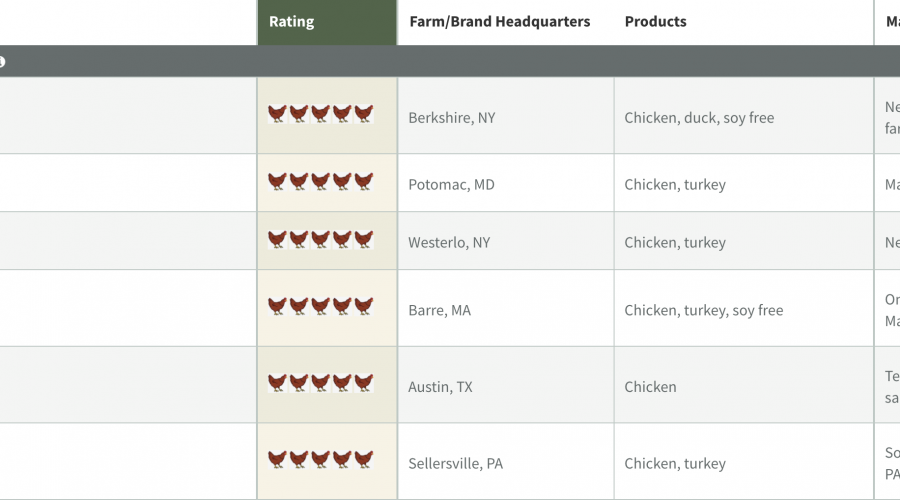Click the 'Chicken, duck, soy free' products cell
Image resolution: width=900 pixels, height=500 pixels.
point(744,115)
